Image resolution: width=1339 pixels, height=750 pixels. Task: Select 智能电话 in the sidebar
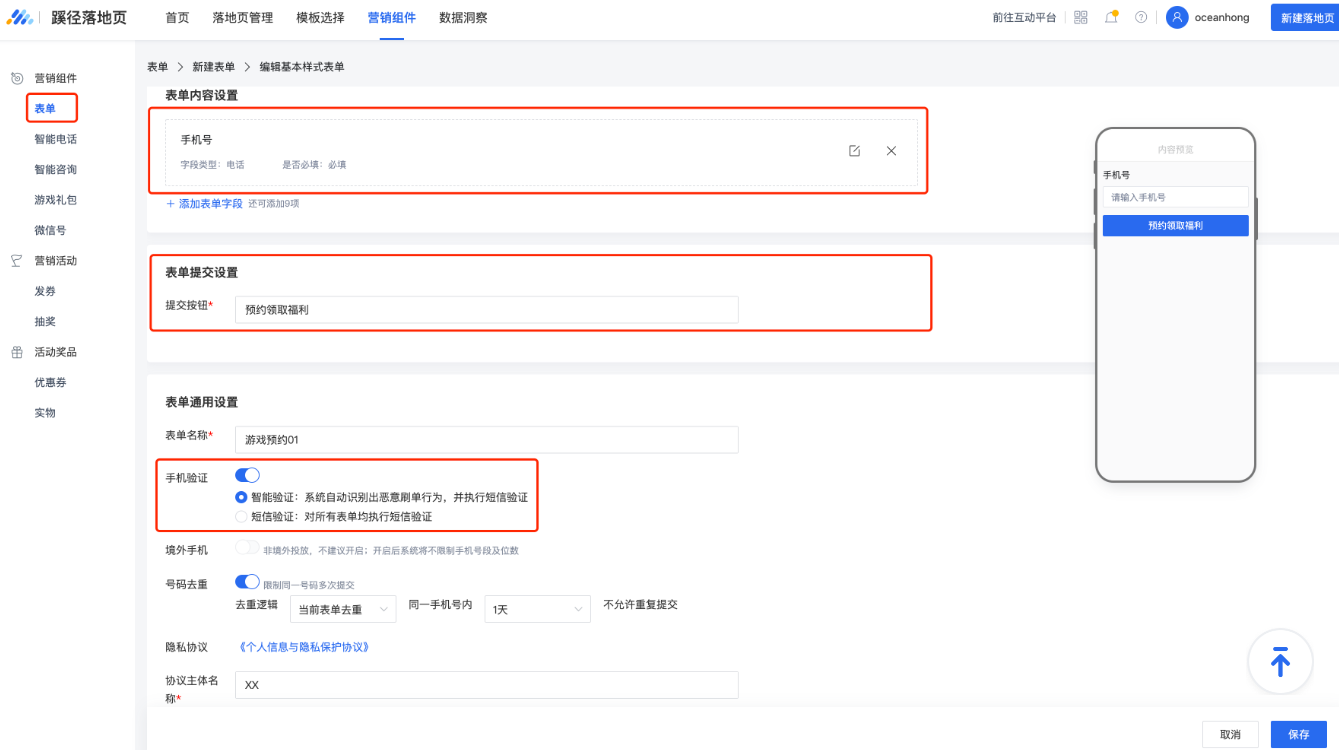pyautogui.click(x=56, y=139)
